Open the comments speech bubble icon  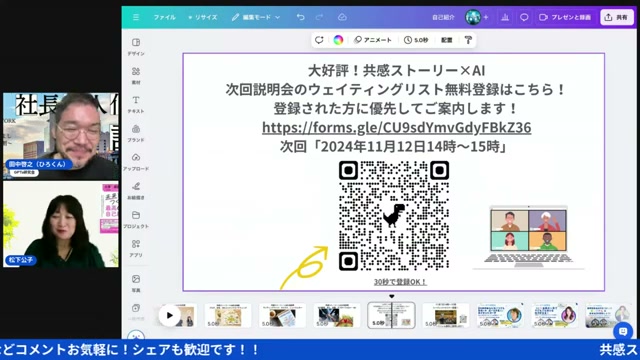pos(524,17)
